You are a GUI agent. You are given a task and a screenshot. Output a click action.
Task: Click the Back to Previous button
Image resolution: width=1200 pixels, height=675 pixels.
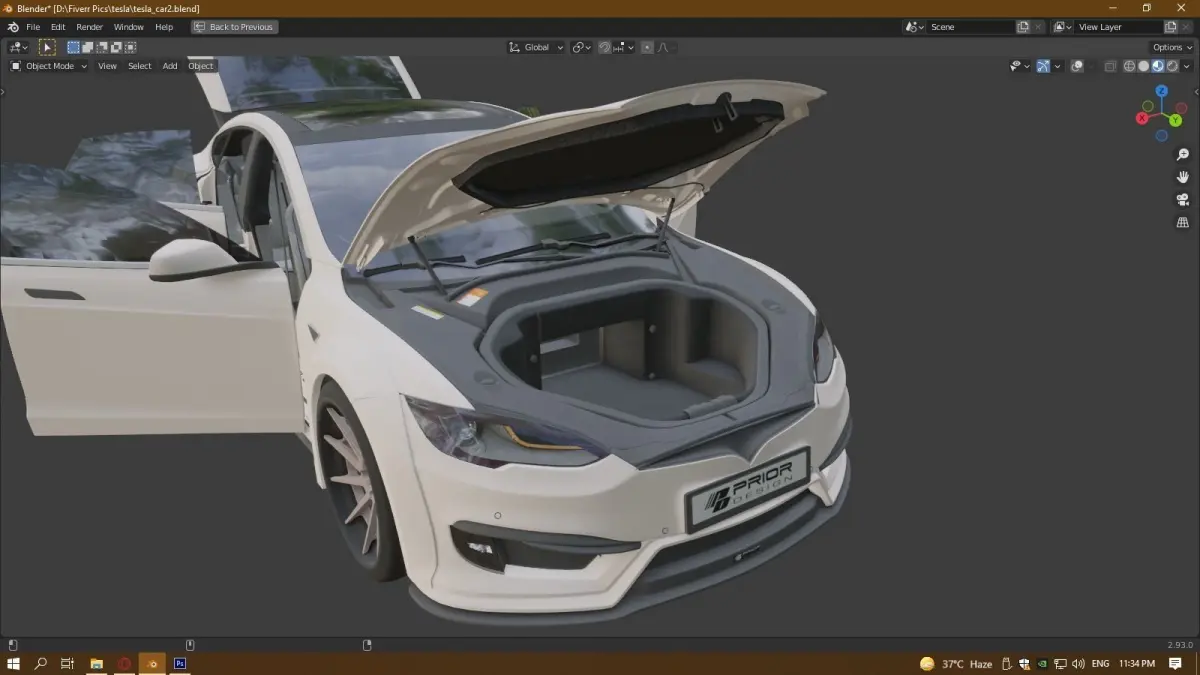(235, 27)
